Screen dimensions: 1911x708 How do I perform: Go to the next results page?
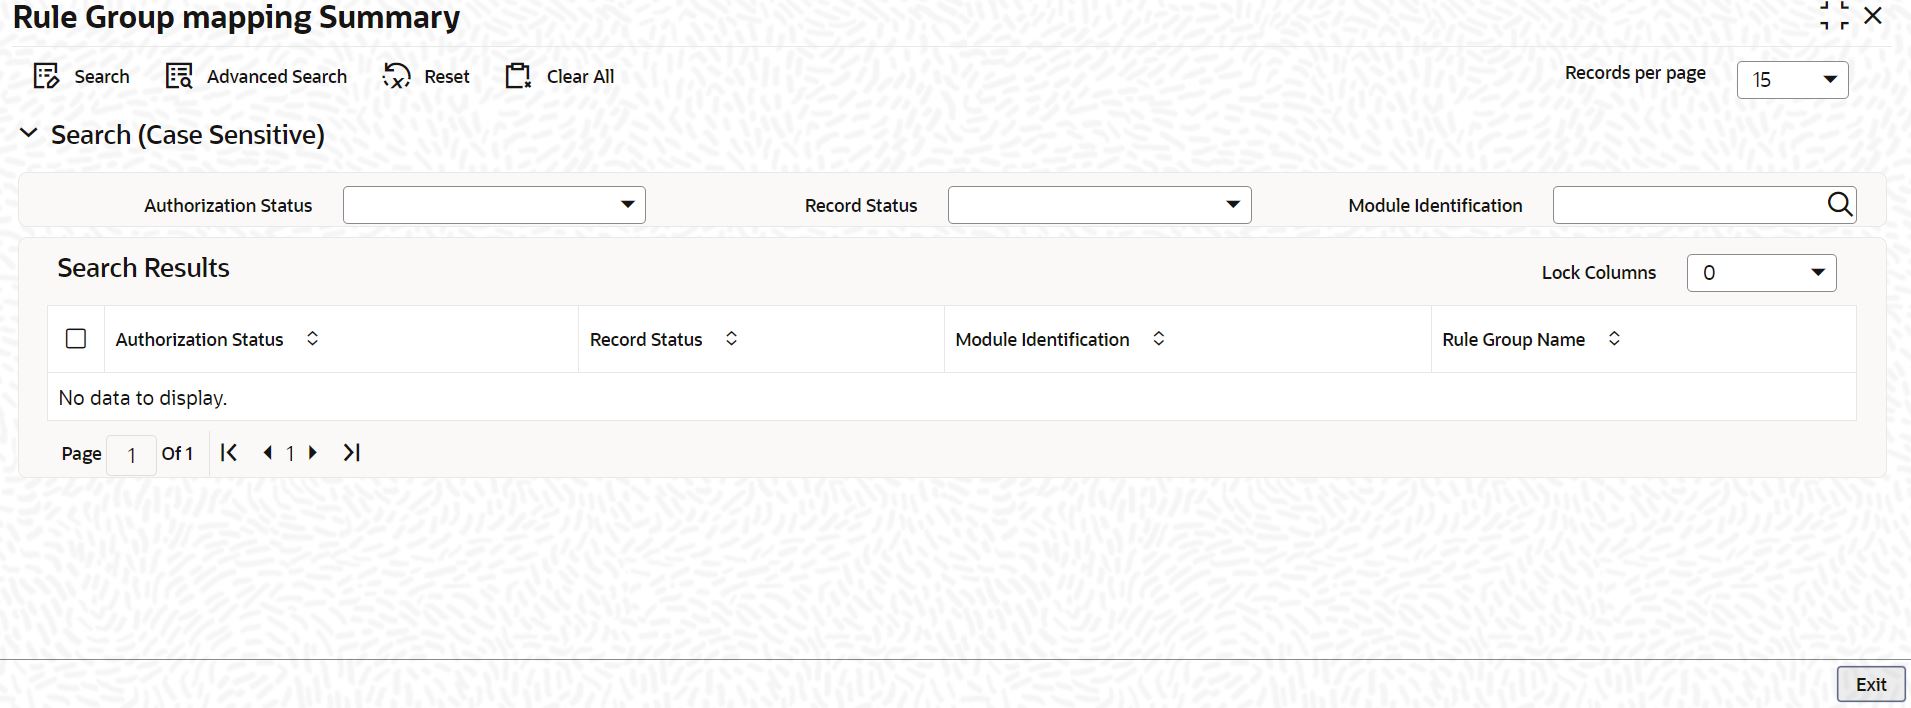313,453
